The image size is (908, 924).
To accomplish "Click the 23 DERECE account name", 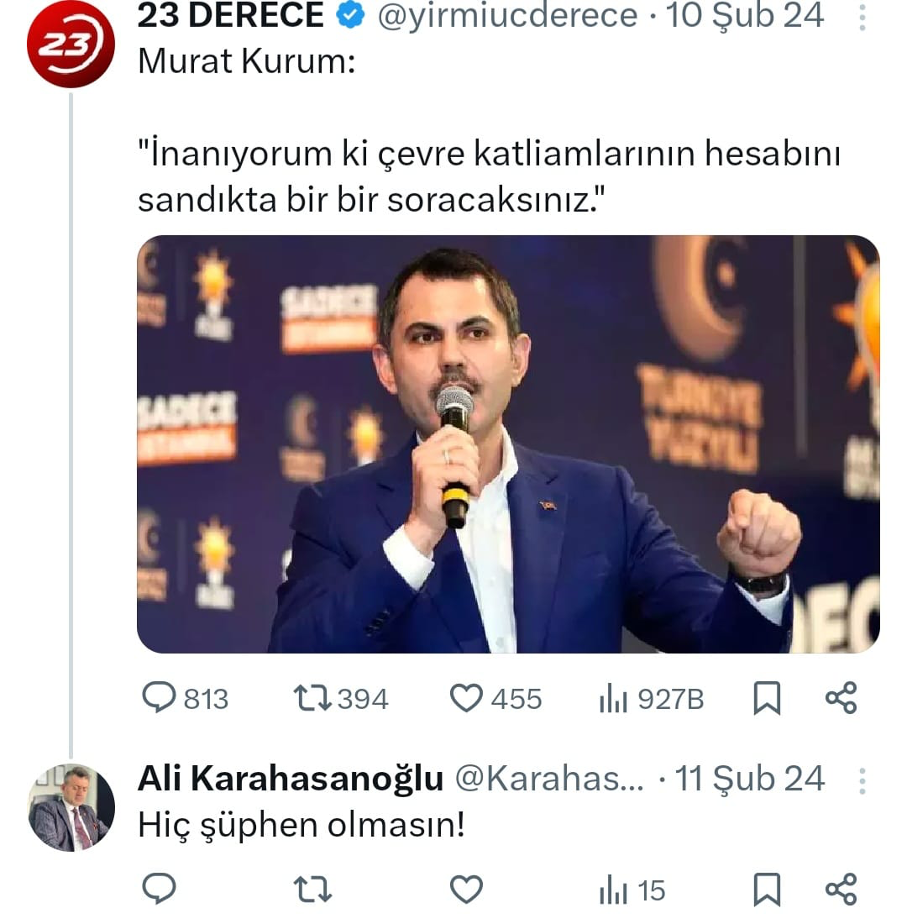I will coord(230,16).
